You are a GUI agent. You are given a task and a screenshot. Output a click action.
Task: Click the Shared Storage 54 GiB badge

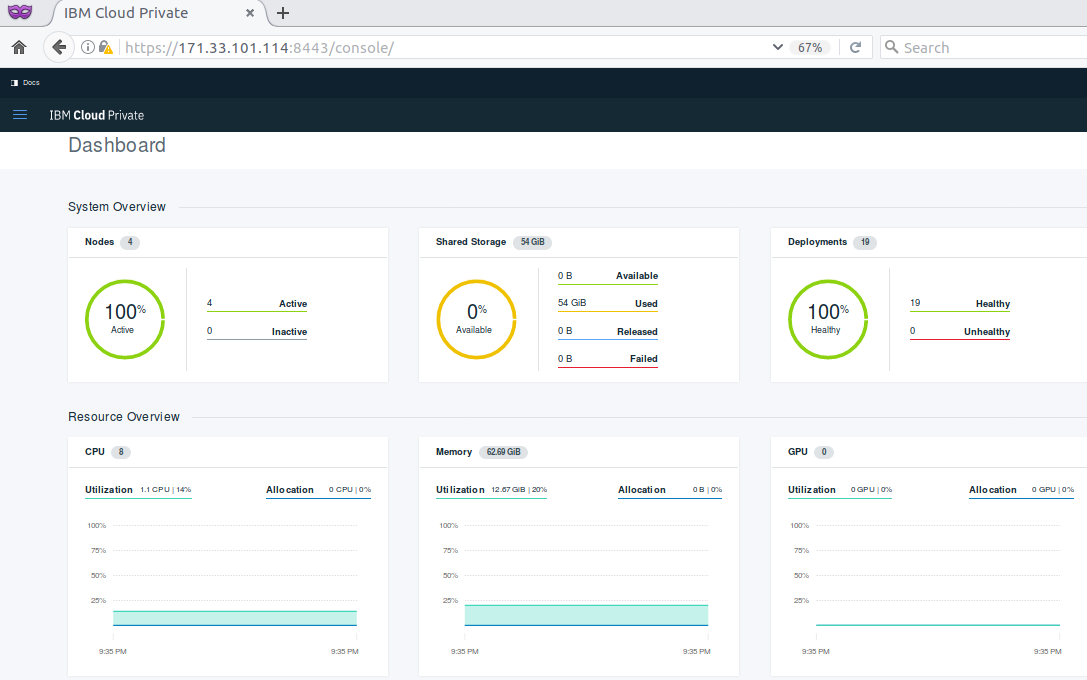(x=532, y=242)
